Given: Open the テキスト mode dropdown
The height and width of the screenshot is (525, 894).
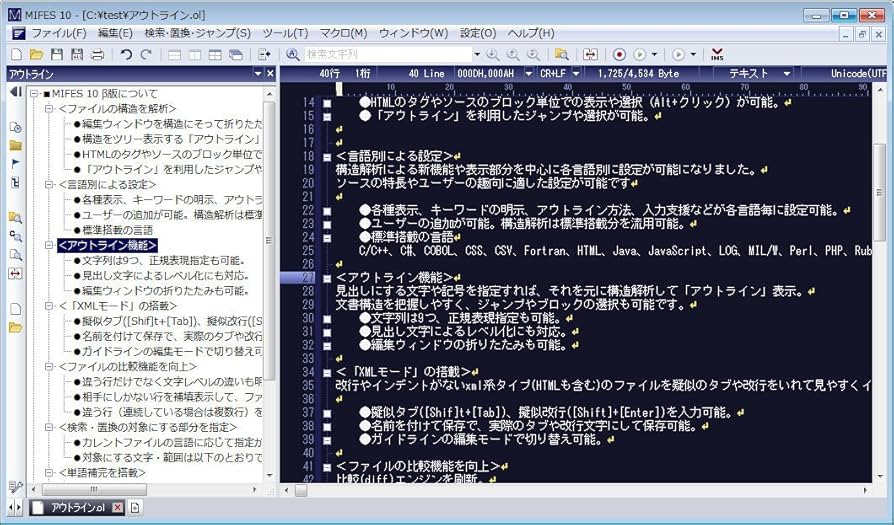Looking at the screenshot, I should (x=787, y=74).
